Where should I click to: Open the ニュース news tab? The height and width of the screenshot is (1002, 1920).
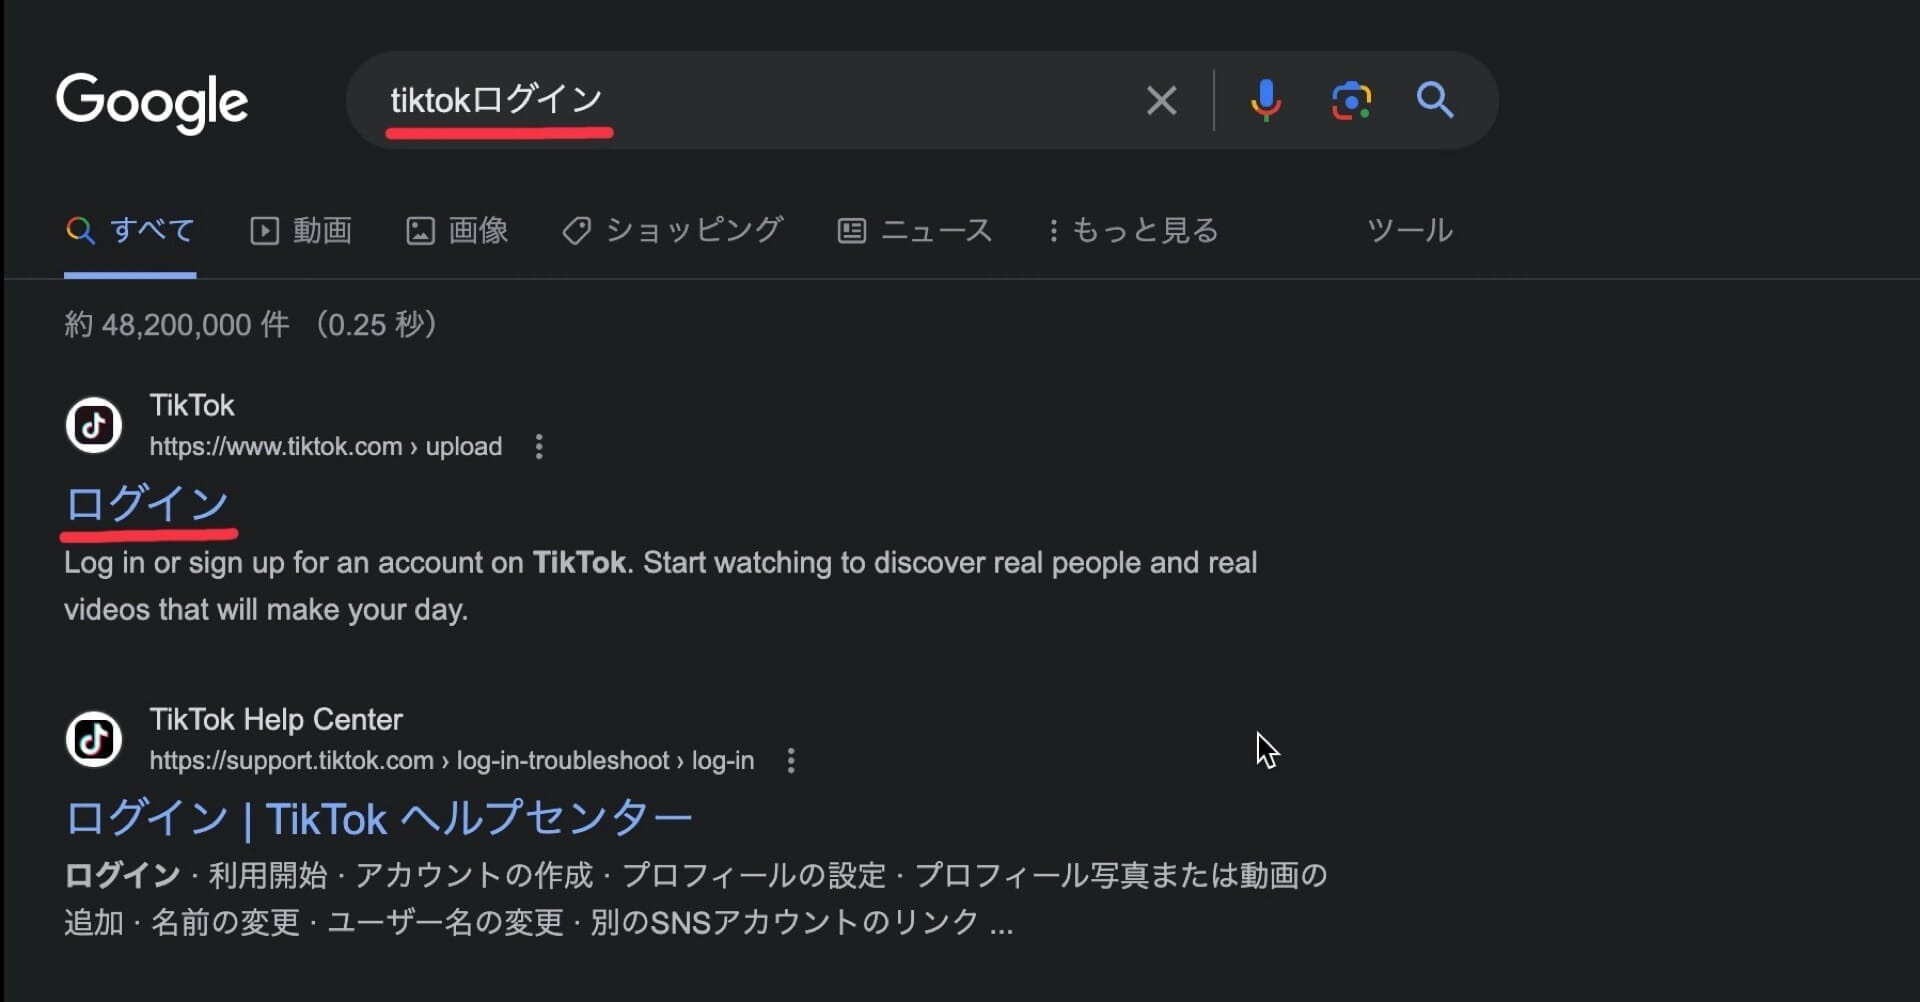915,231
